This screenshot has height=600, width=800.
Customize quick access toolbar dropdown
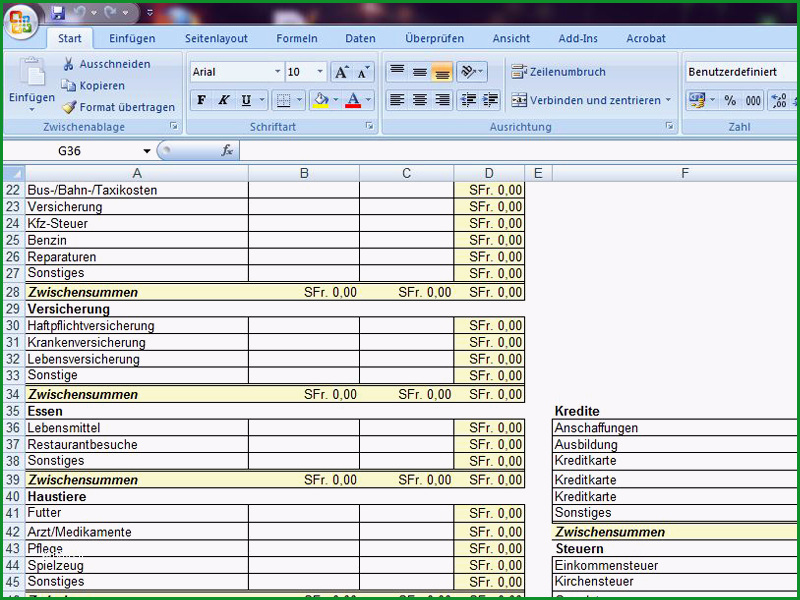click(x=149, y=13)
